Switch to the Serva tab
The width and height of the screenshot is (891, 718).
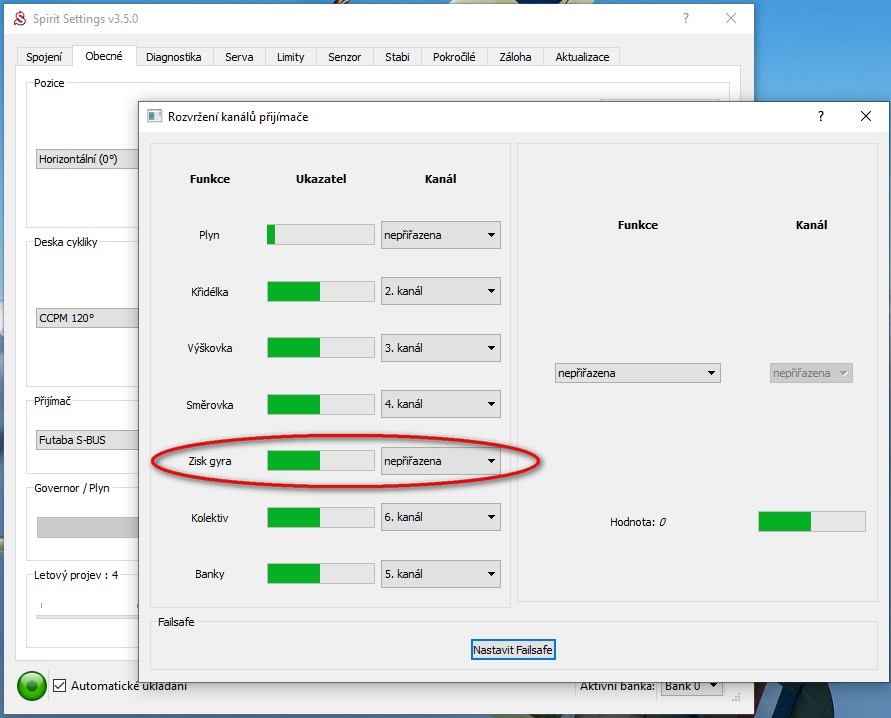click(x=239, y=57)
